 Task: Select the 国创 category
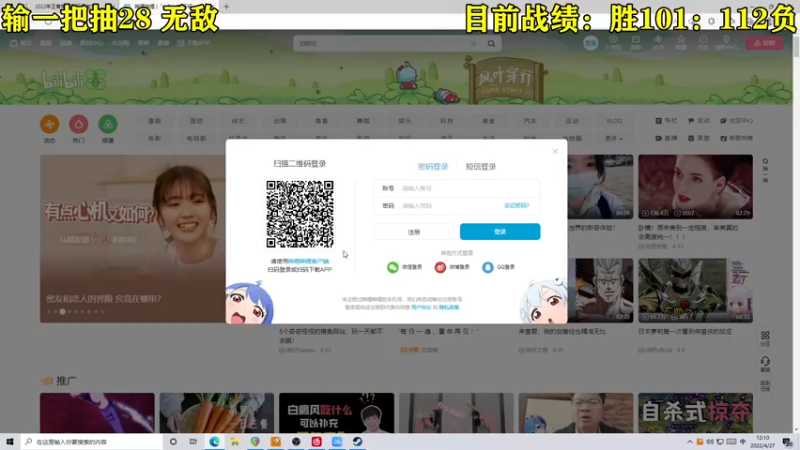tap(196, 121)
